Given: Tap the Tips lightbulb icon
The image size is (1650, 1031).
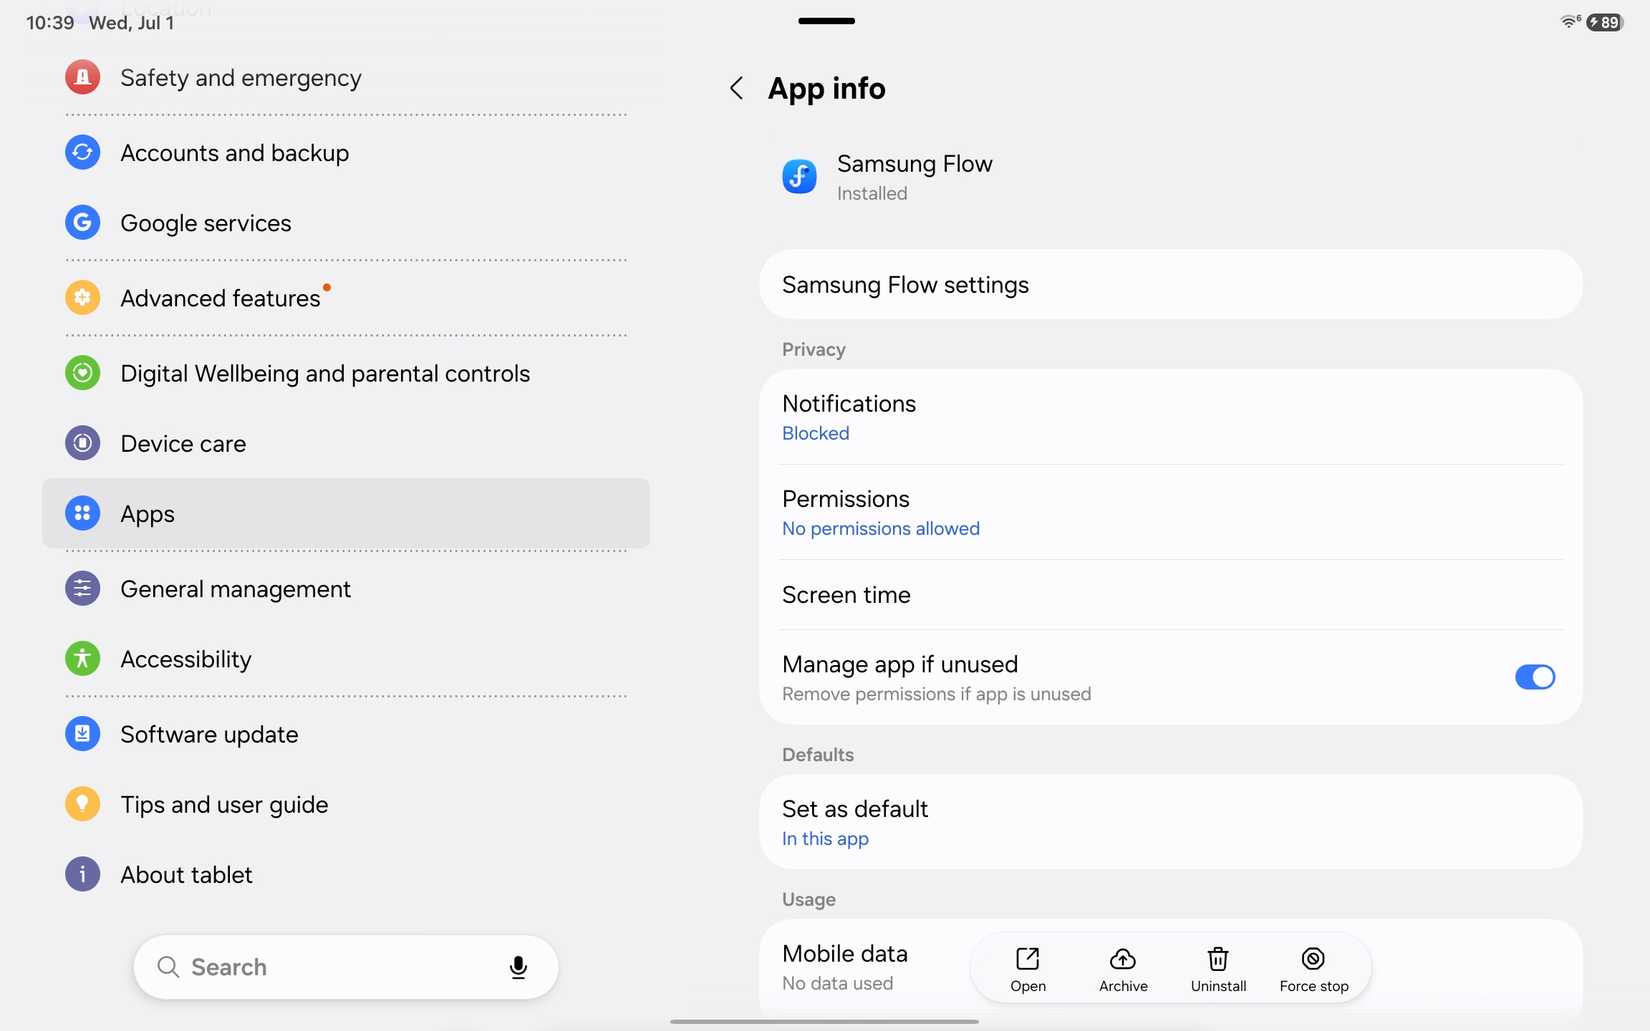Looking at the screenshot, I should [82, 804].
